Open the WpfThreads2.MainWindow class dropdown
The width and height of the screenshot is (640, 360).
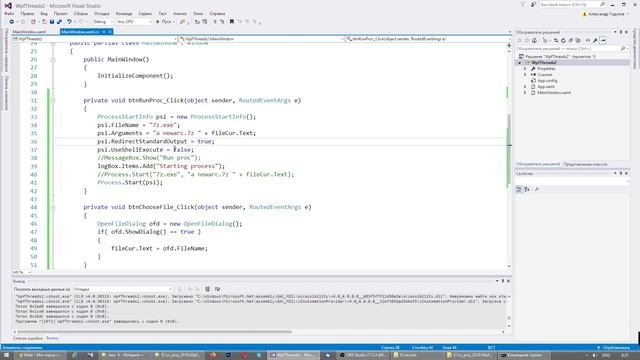262,39
